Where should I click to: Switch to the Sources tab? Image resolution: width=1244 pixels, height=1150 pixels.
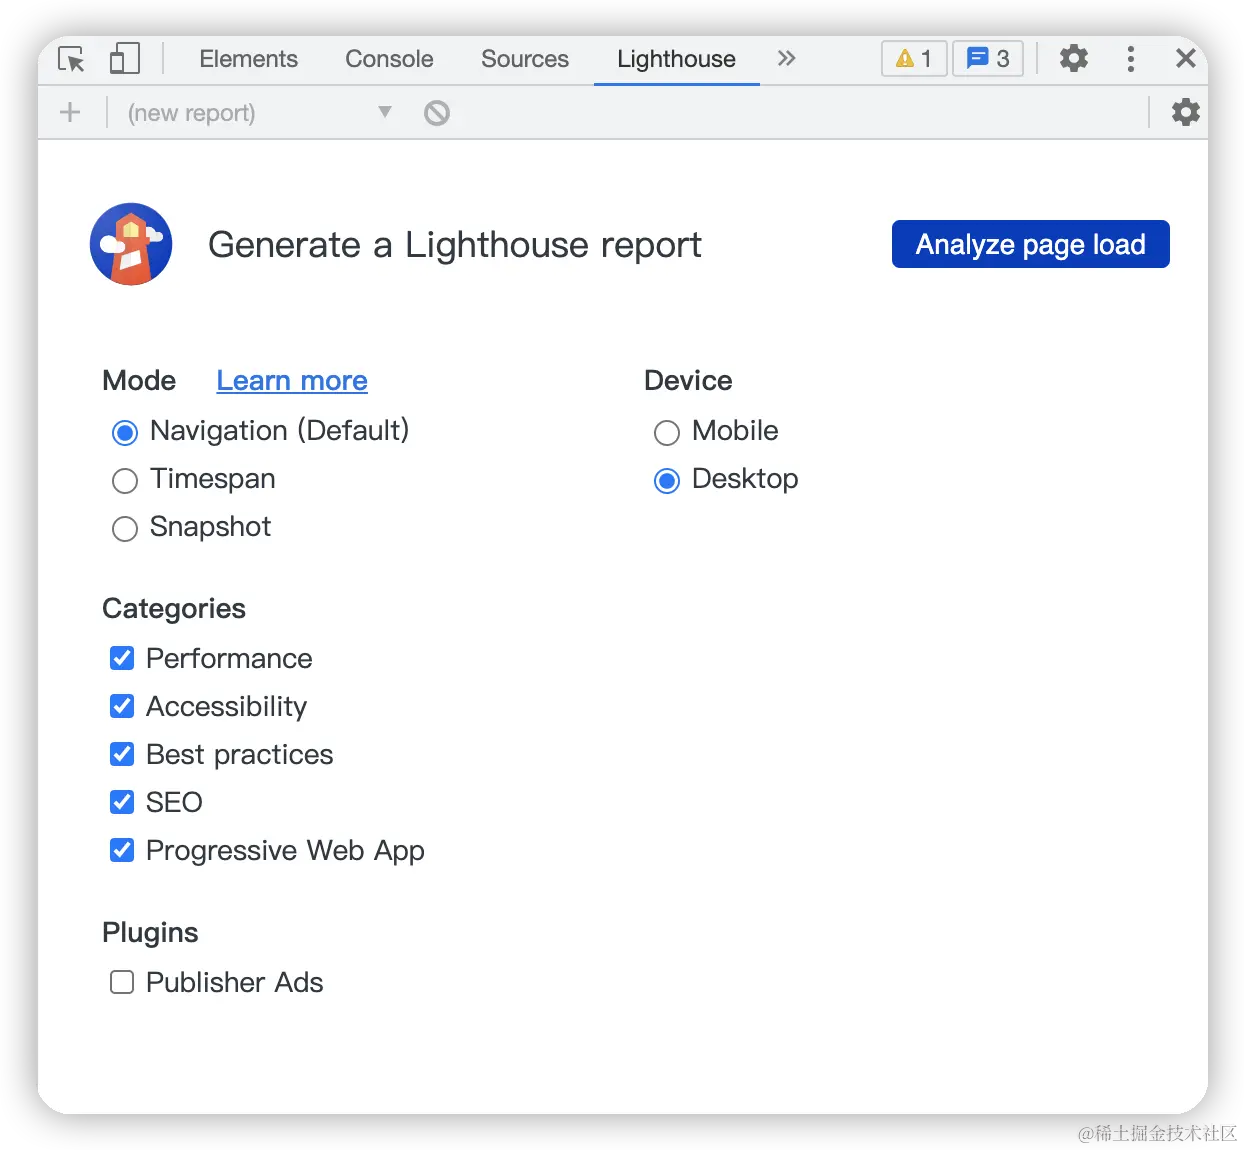coord(525,59)
